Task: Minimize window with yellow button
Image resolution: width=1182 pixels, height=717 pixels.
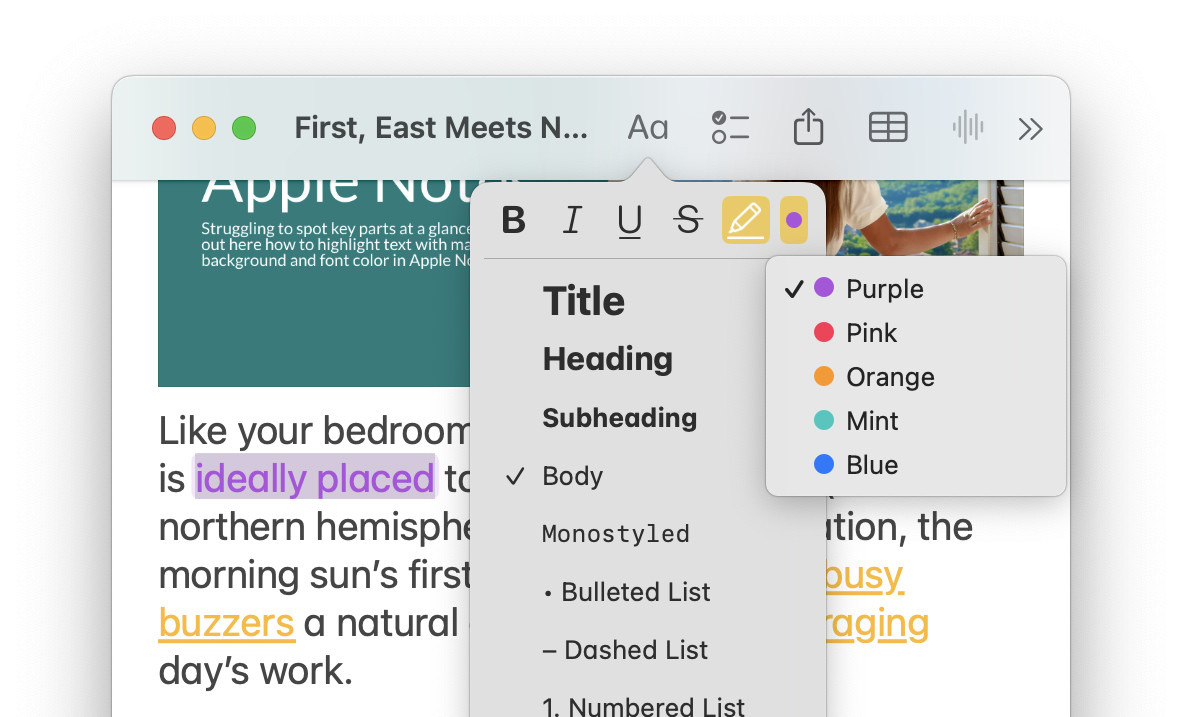Action: pyautogui.click(x=204, y=128)
